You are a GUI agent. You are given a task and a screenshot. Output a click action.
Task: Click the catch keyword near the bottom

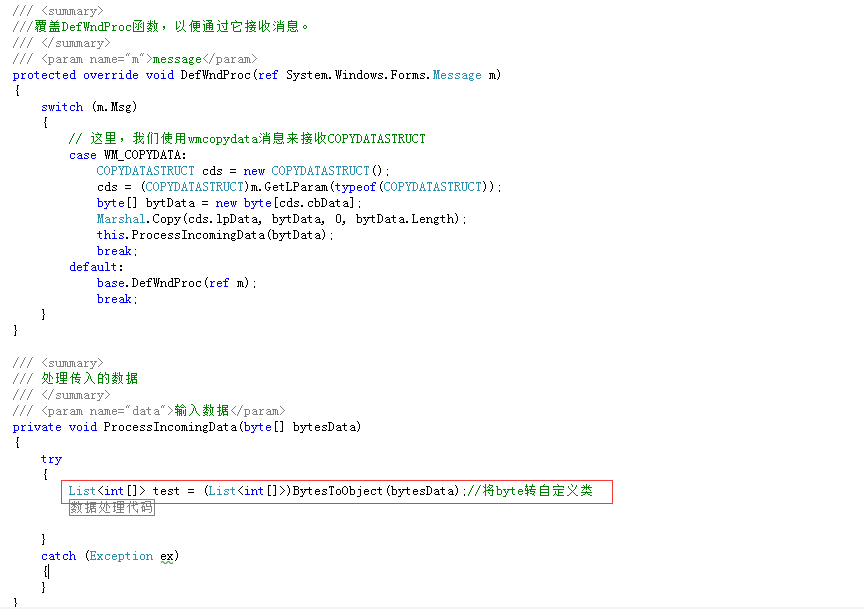coord(58,555)
